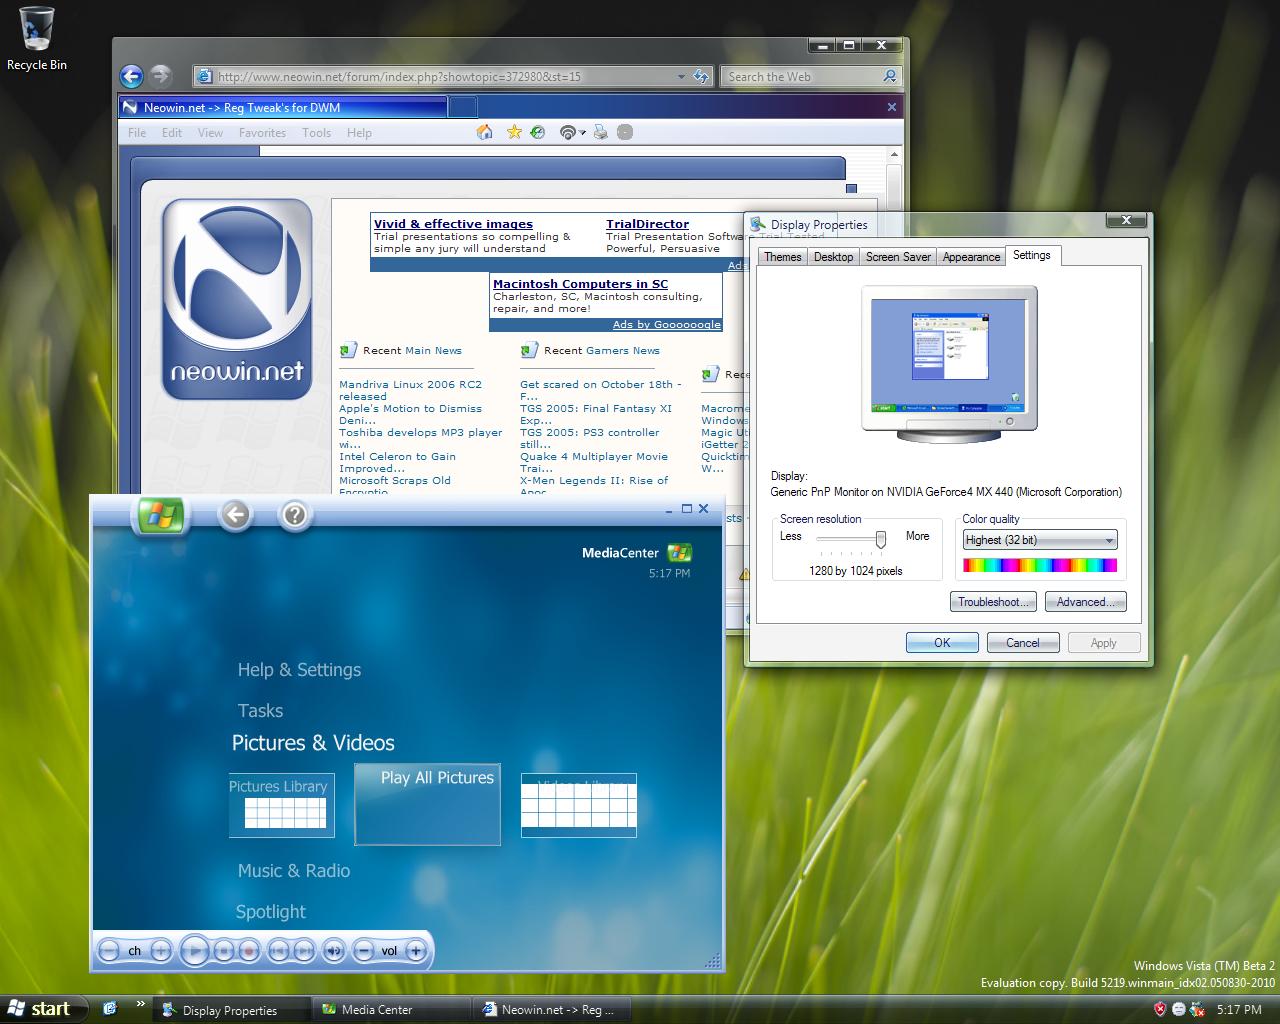Open the Favorites menu in browser

[x=262, y=133]
